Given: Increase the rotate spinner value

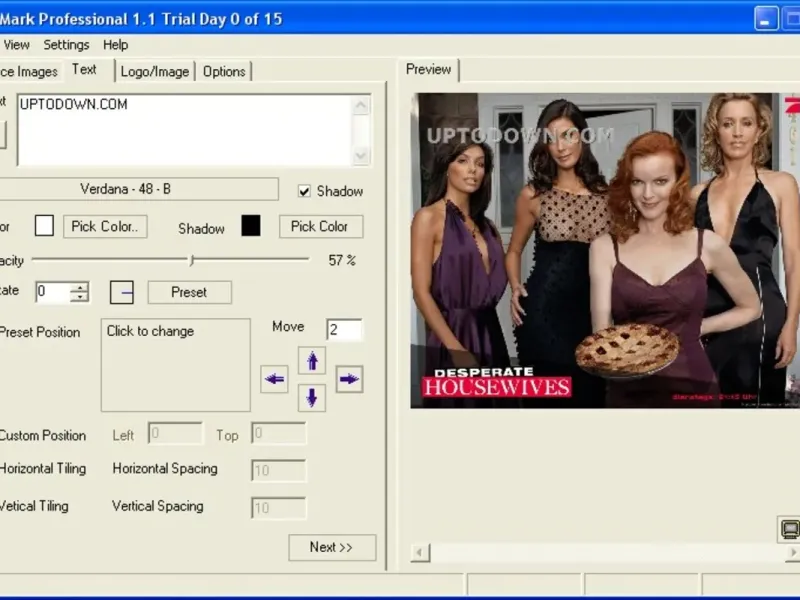Looking at the screenshot, I should tap(80, 288).
